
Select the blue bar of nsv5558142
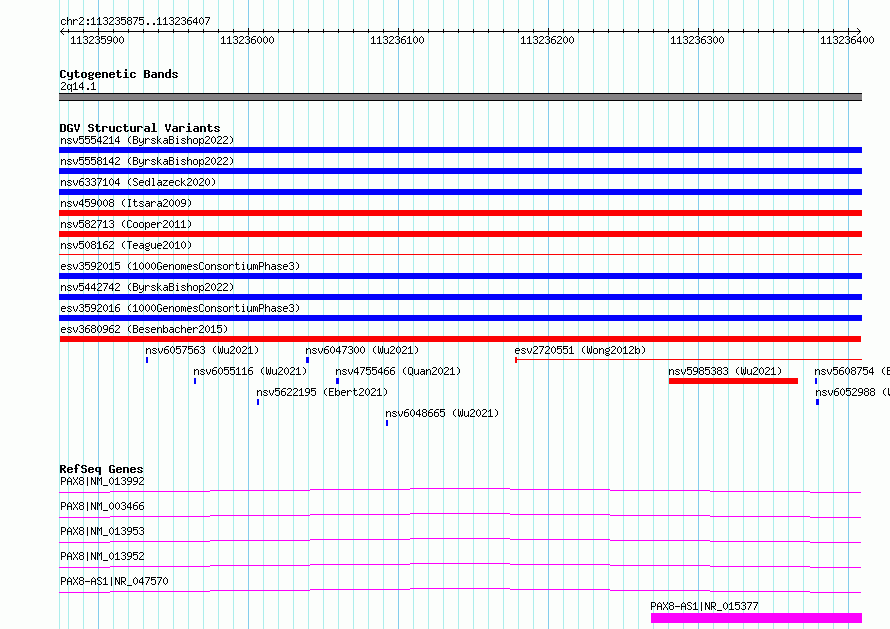click(460, 171)
